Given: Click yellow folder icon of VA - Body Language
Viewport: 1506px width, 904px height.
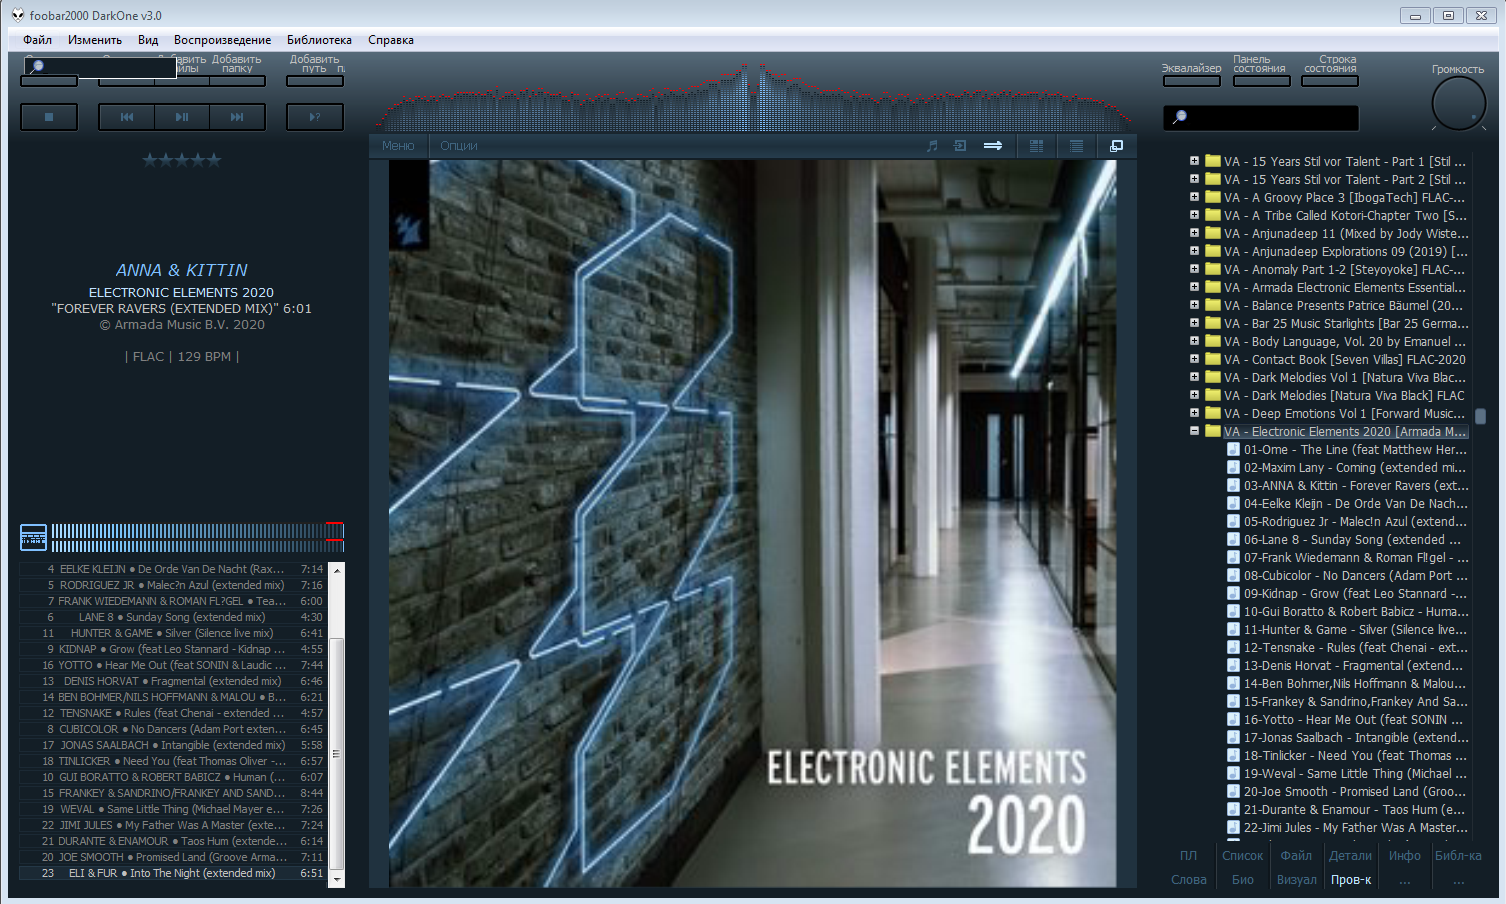Looking at the screenshot, I should (1213, 341).
